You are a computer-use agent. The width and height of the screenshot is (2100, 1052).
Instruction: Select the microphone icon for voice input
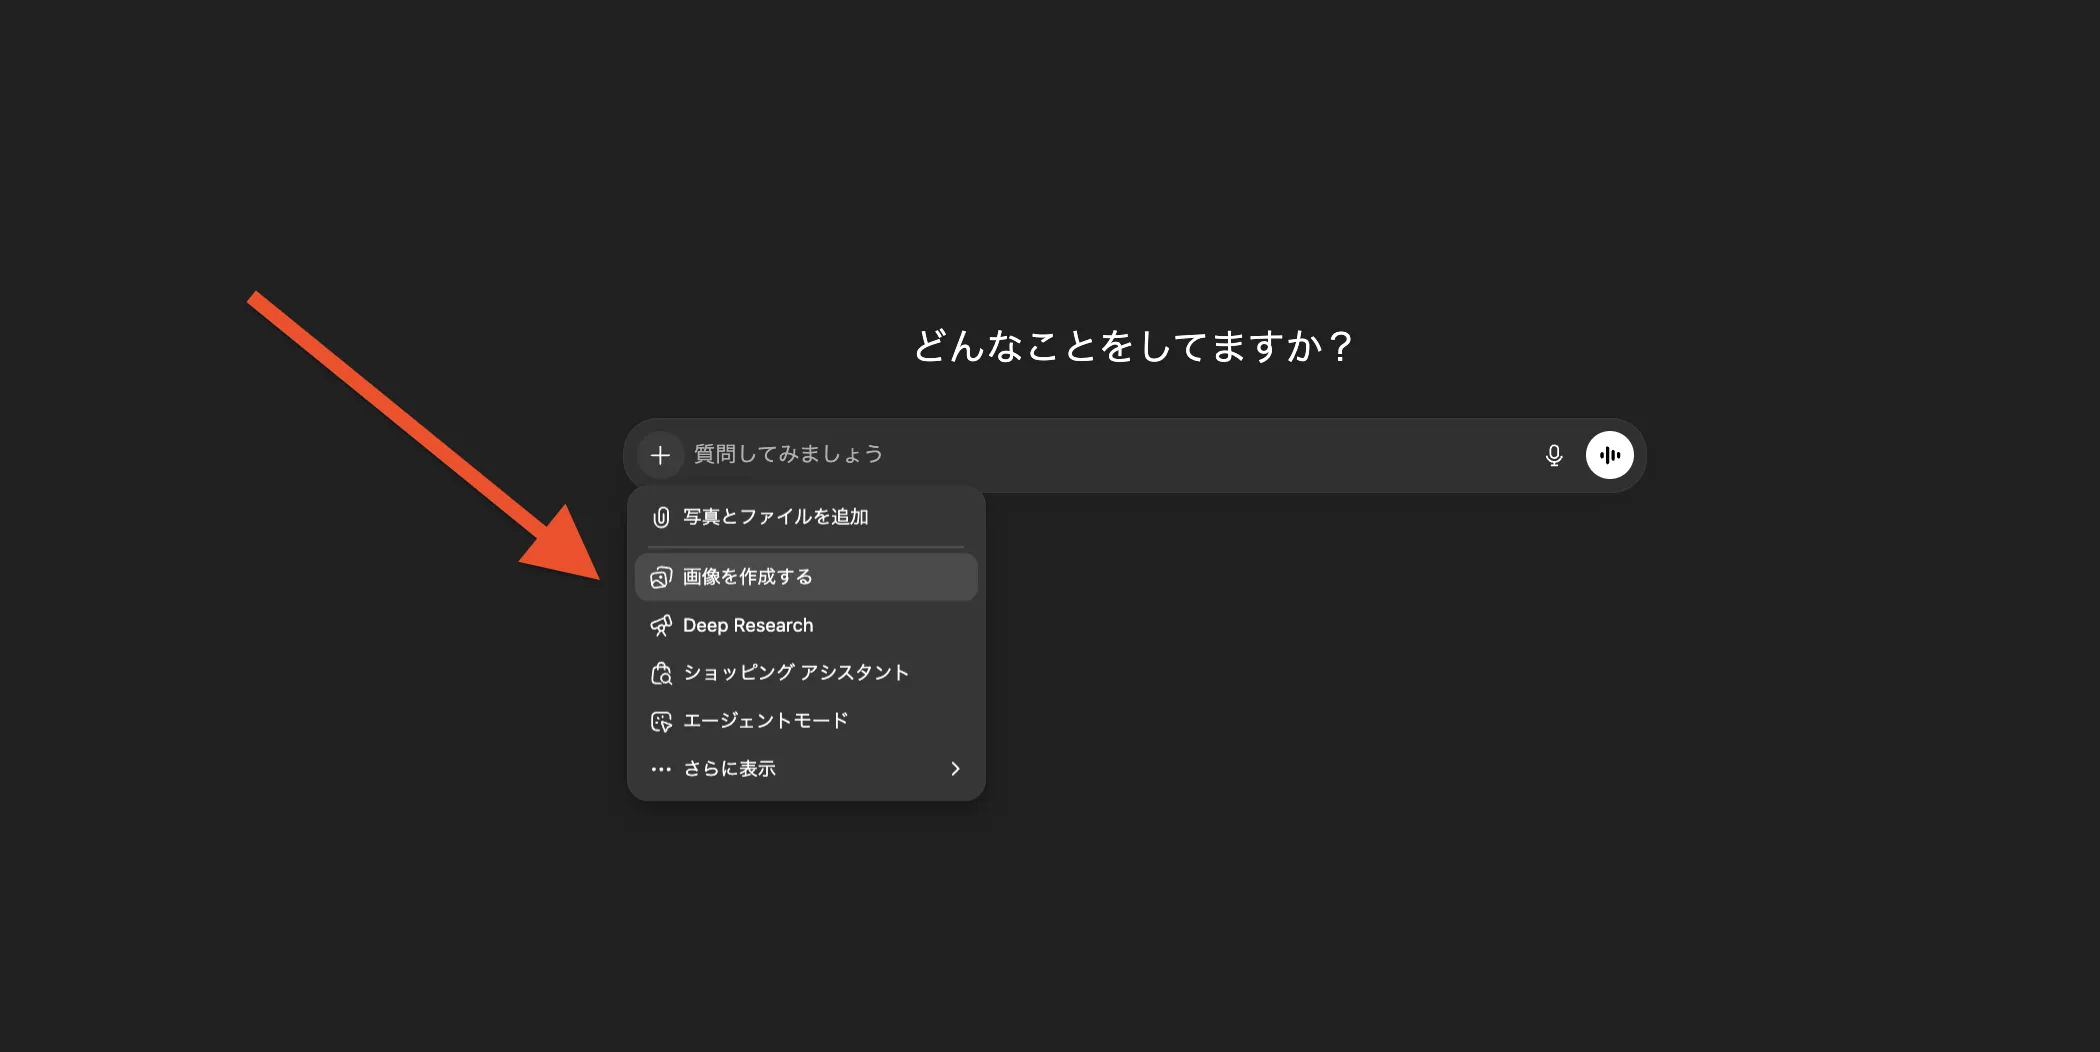click(x=1553, y=455)
